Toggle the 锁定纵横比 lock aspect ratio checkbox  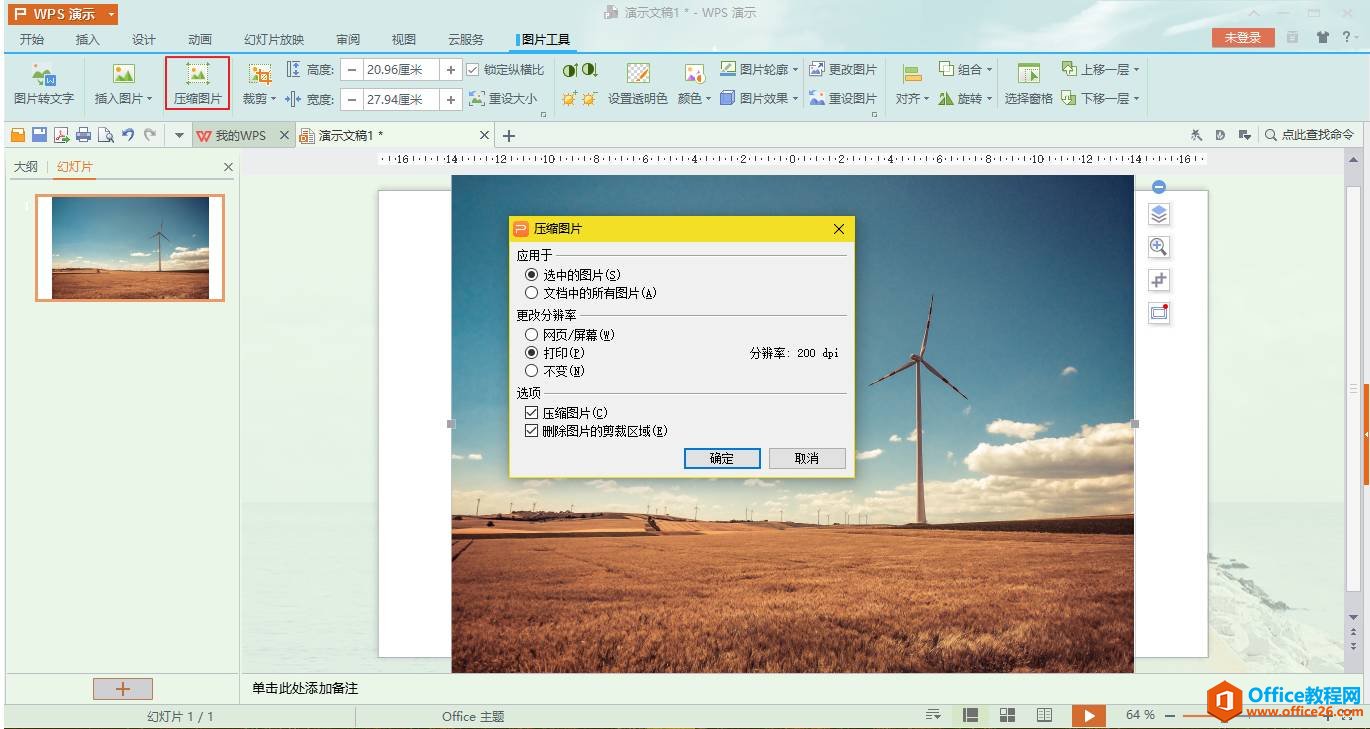click(x=474, y=70)
